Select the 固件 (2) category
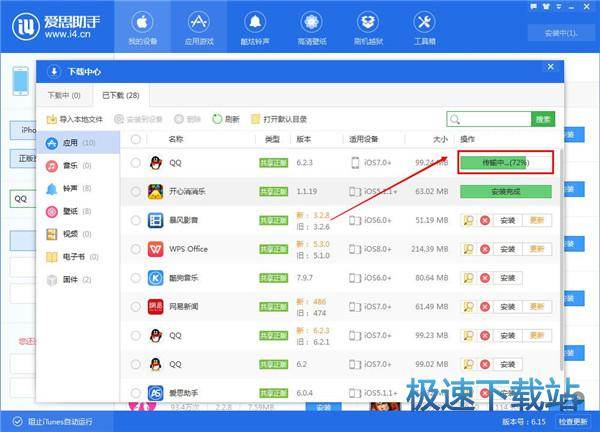This screenshot has height=432, width=600. click(79, 280)
